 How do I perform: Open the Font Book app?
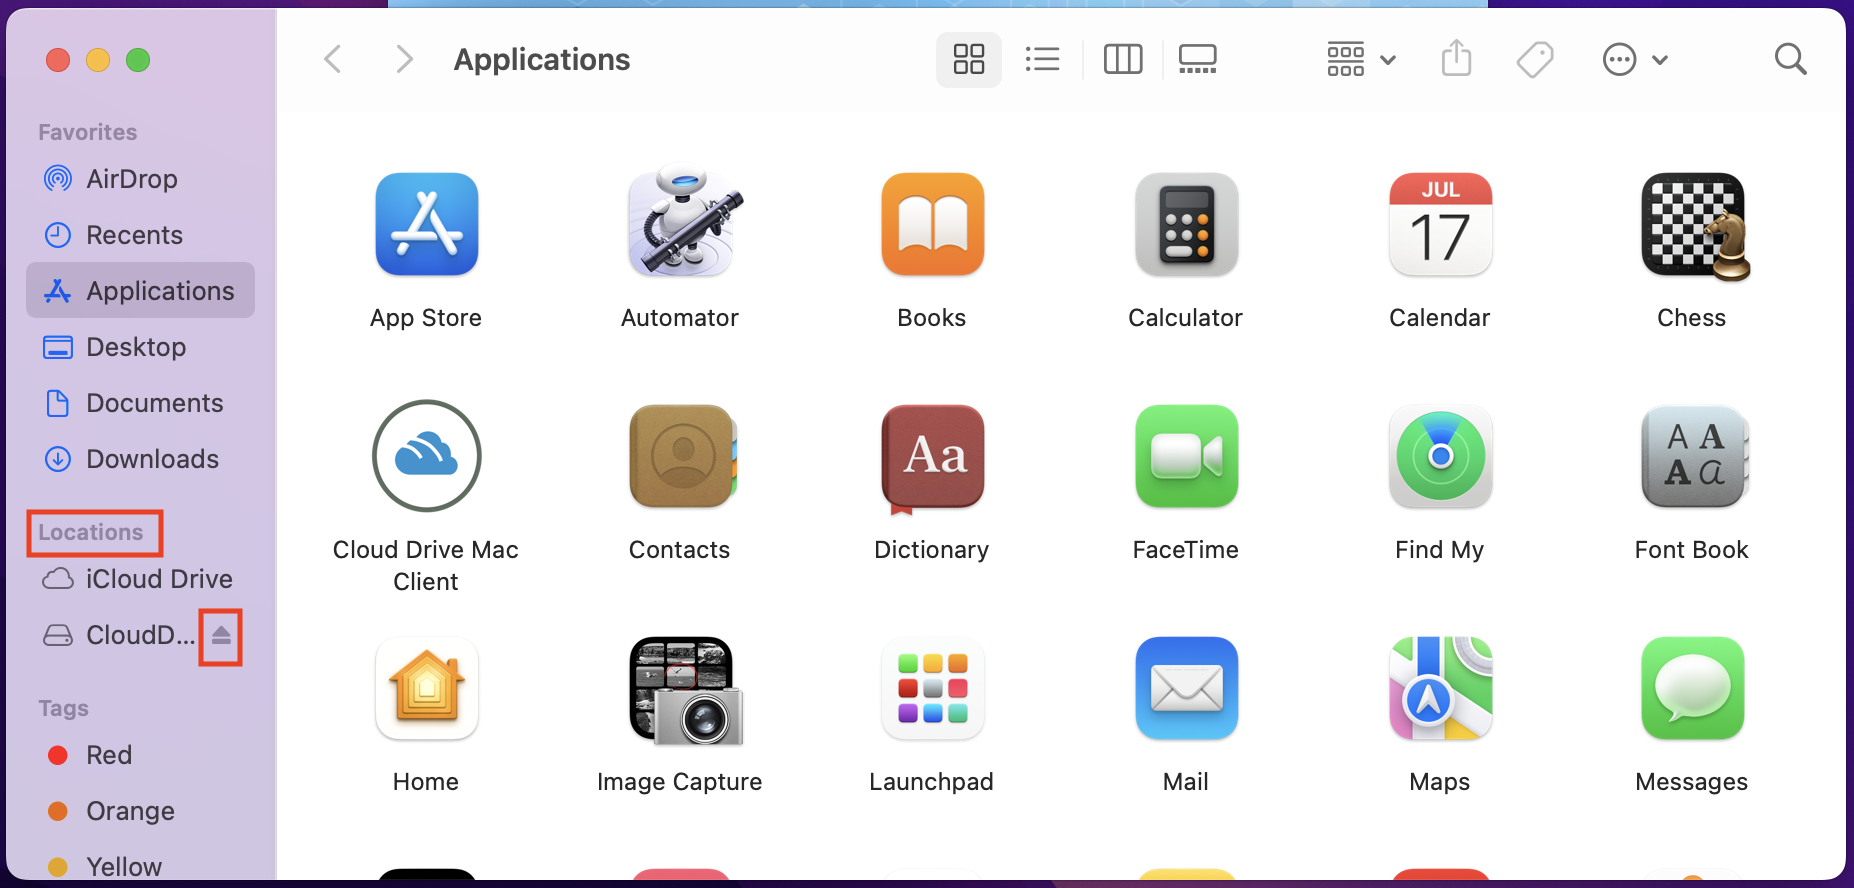coord(1695,456)
